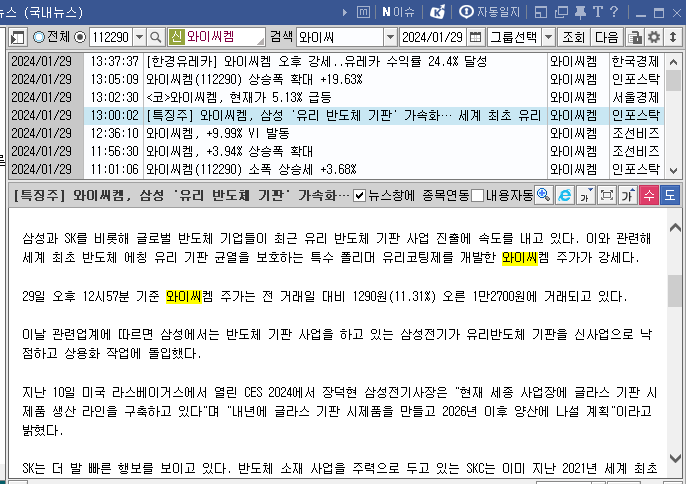686x484 pixels.
Task: Click the 다음 button
Action: pyautogui.click(x=606, y=37)
